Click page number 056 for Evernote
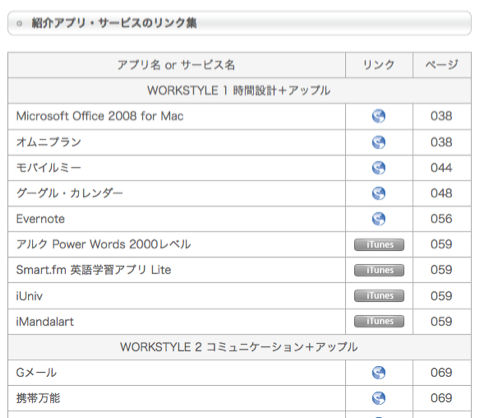This screenshot has height=418, width=480. pyautogui.click(x=441, y=219)
